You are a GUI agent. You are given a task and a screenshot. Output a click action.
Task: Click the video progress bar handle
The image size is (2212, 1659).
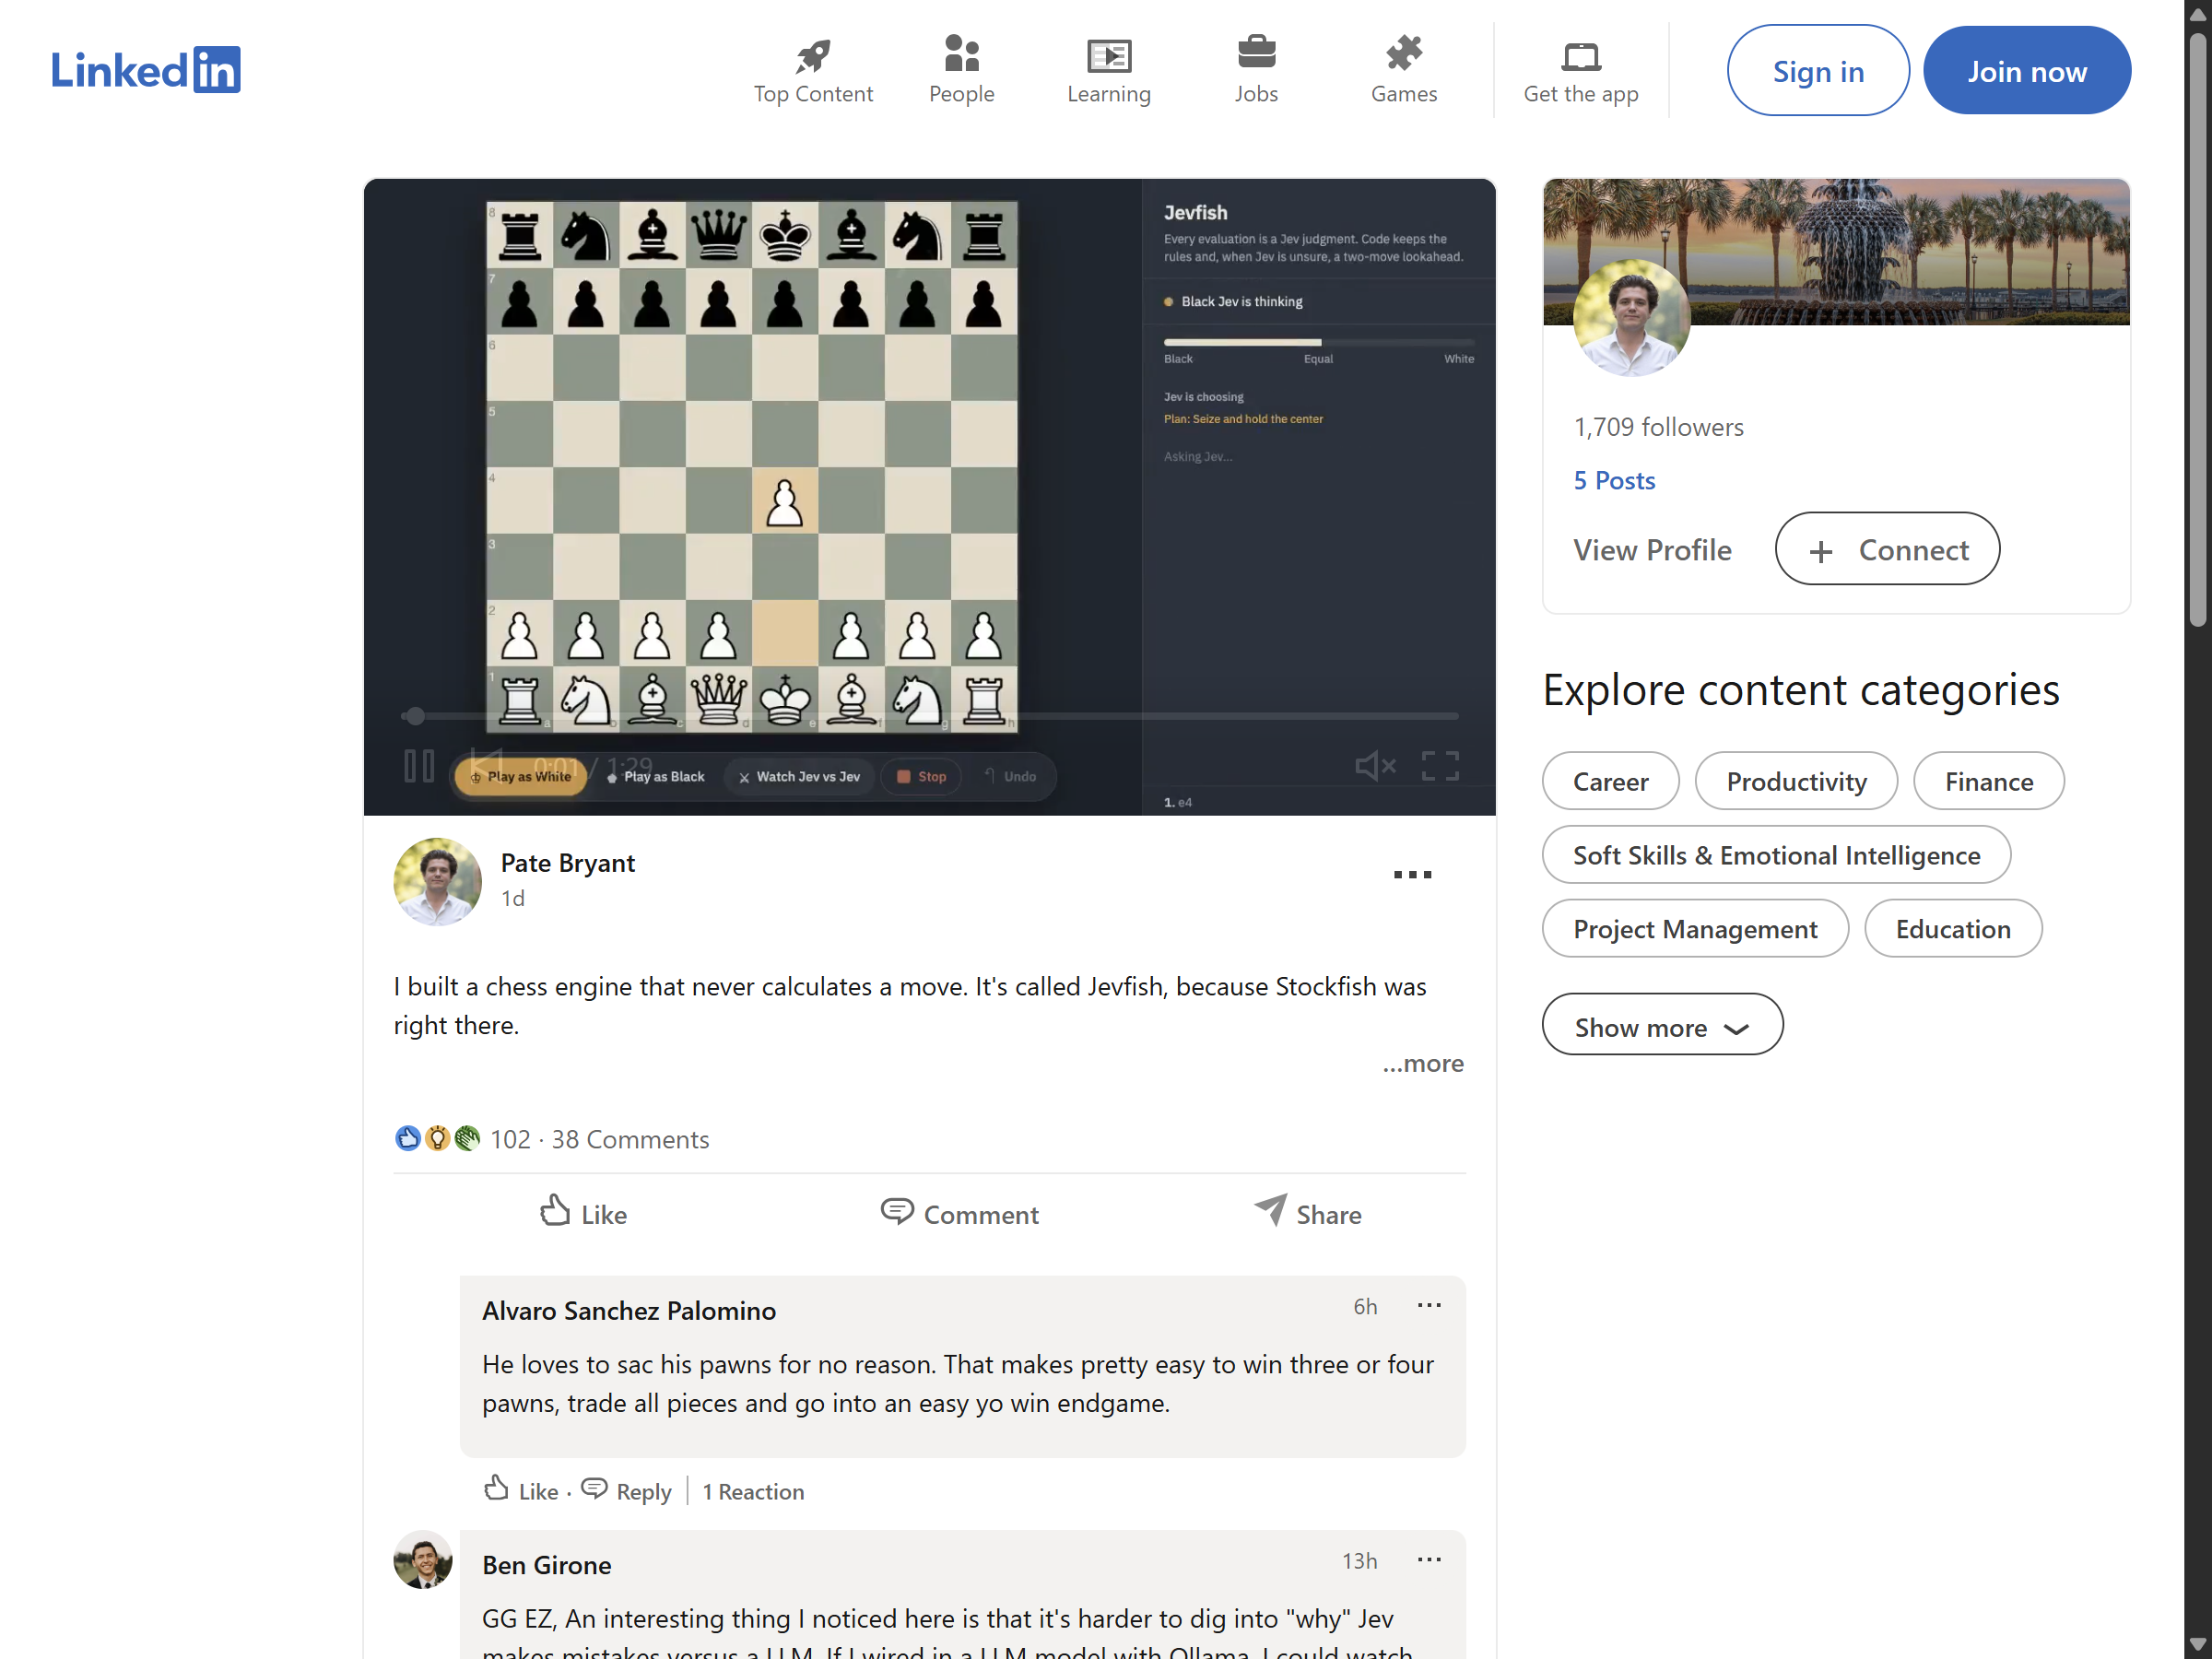(x=415, y=716)
